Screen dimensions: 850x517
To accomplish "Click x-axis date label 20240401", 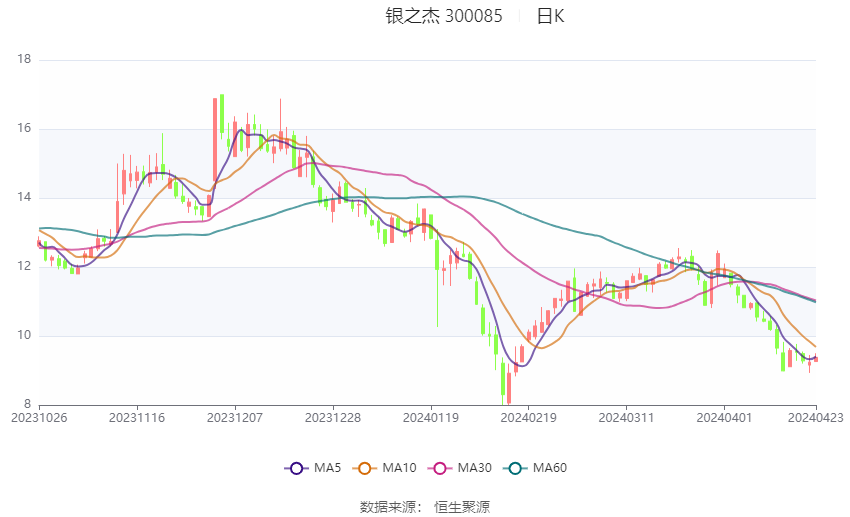I will 724,418.
